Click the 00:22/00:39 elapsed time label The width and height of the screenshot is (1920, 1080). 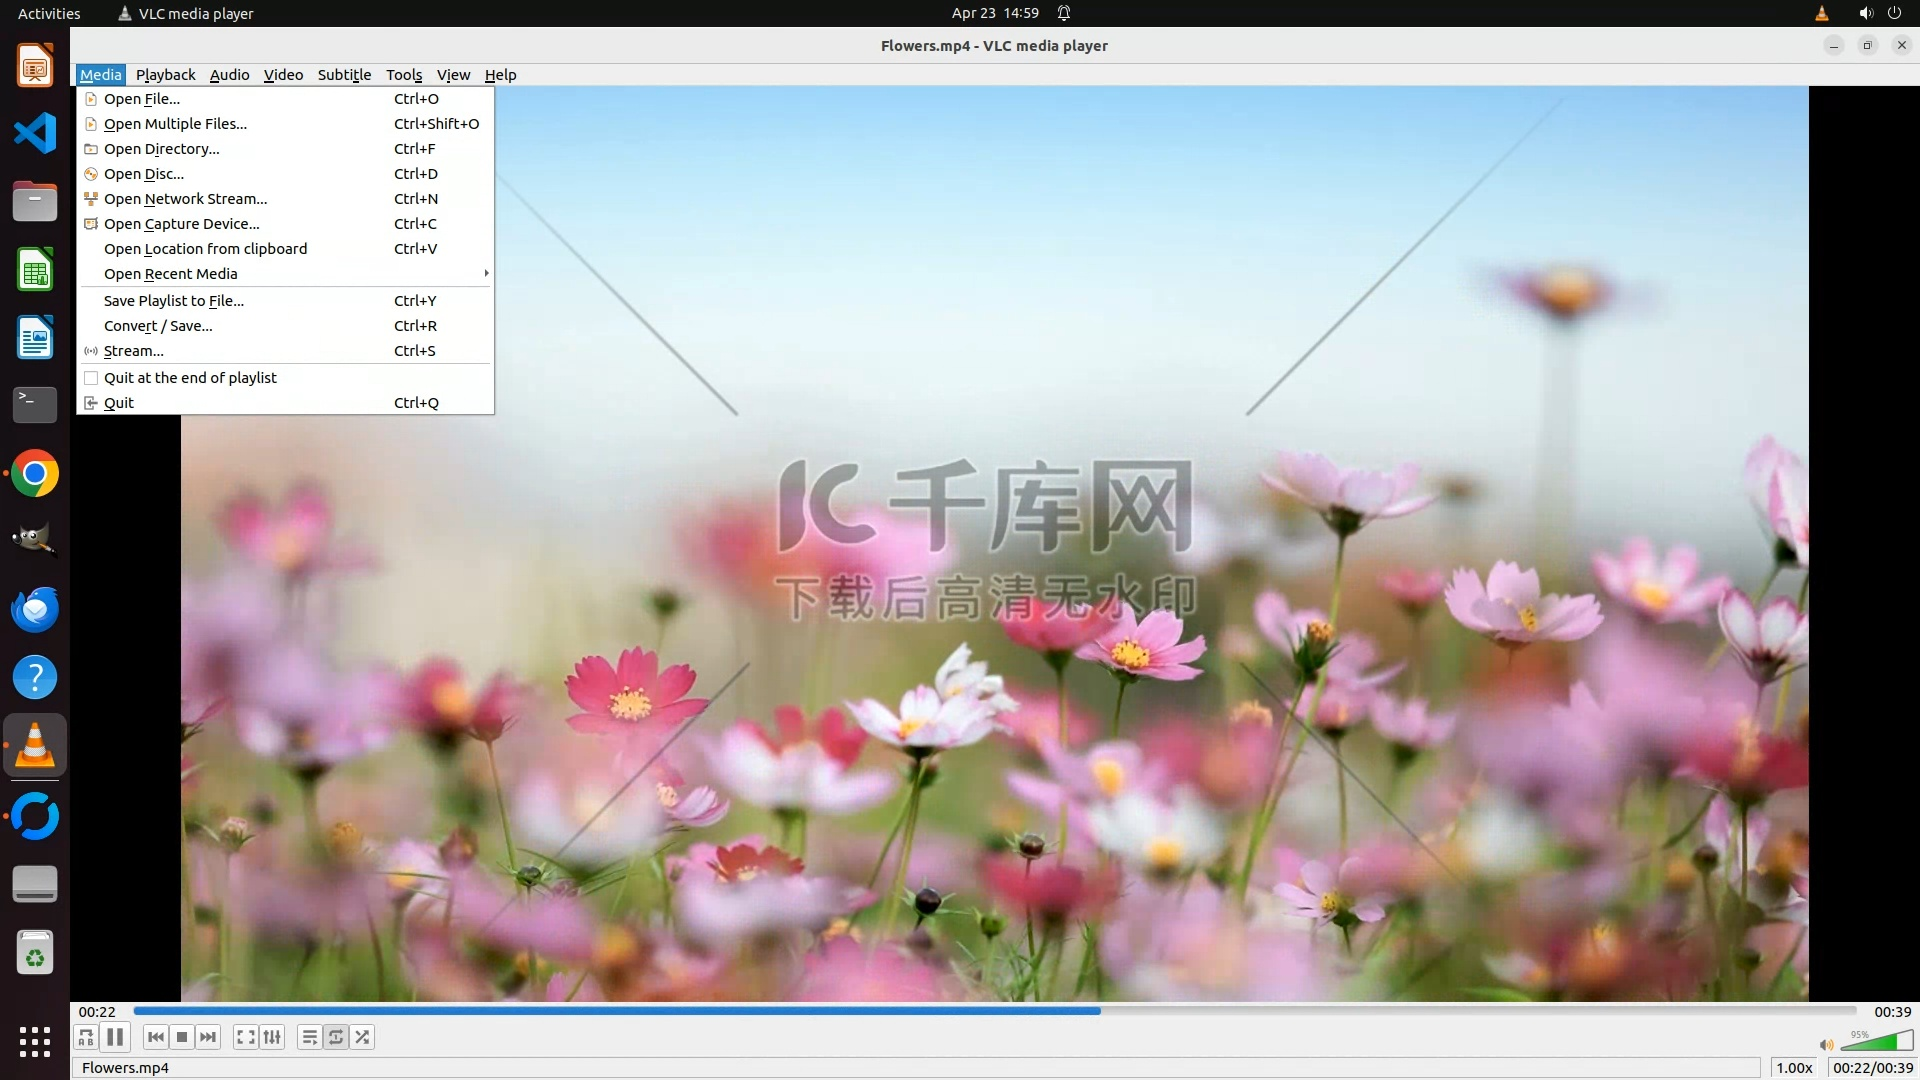click(x=1872, y=1068)
